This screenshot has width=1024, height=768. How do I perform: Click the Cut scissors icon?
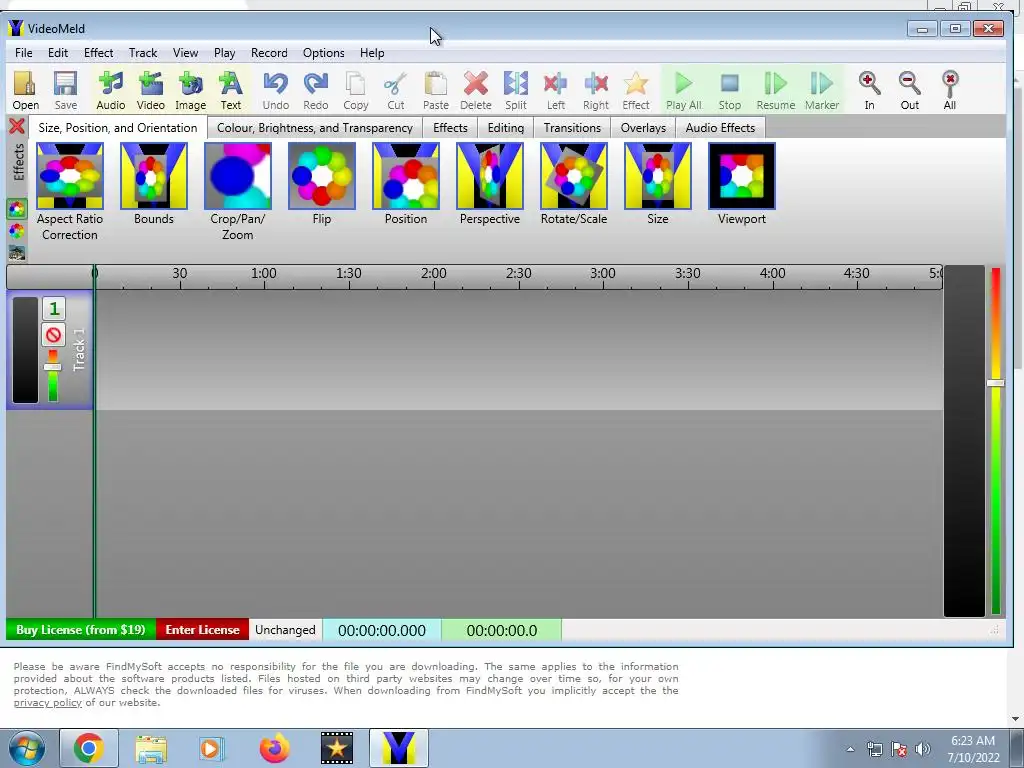click(395, 90)
